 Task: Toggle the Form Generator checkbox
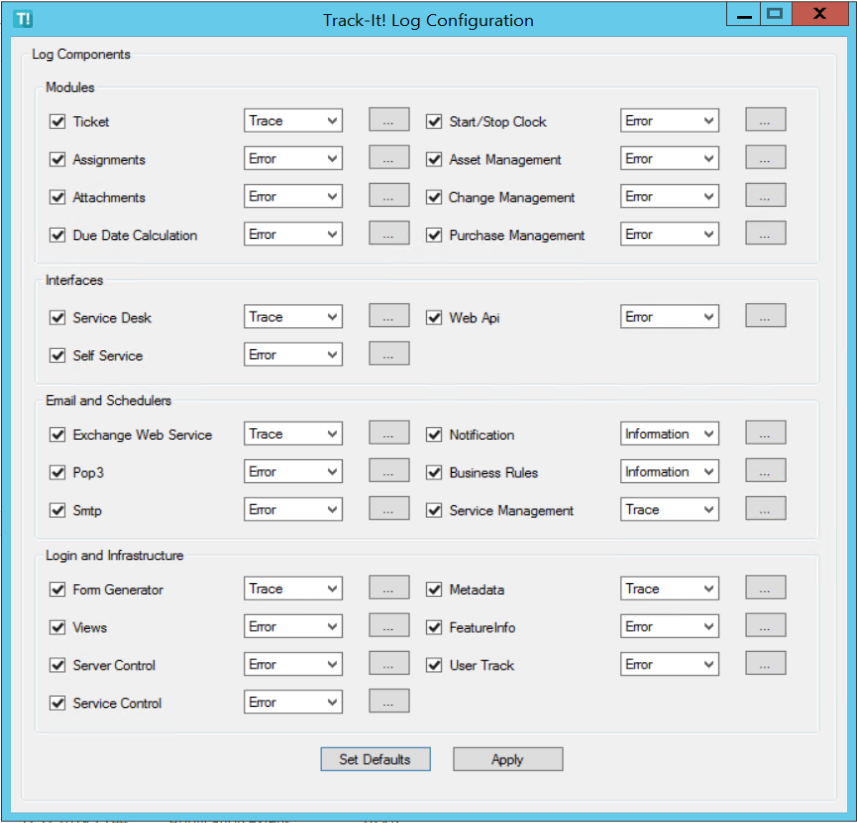coord(57,589)
